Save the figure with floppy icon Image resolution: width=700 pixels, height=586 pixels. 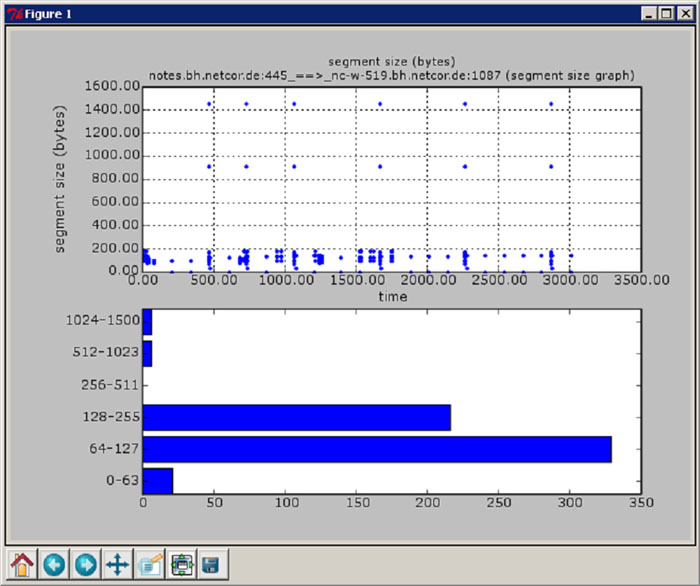pos(211,565)
